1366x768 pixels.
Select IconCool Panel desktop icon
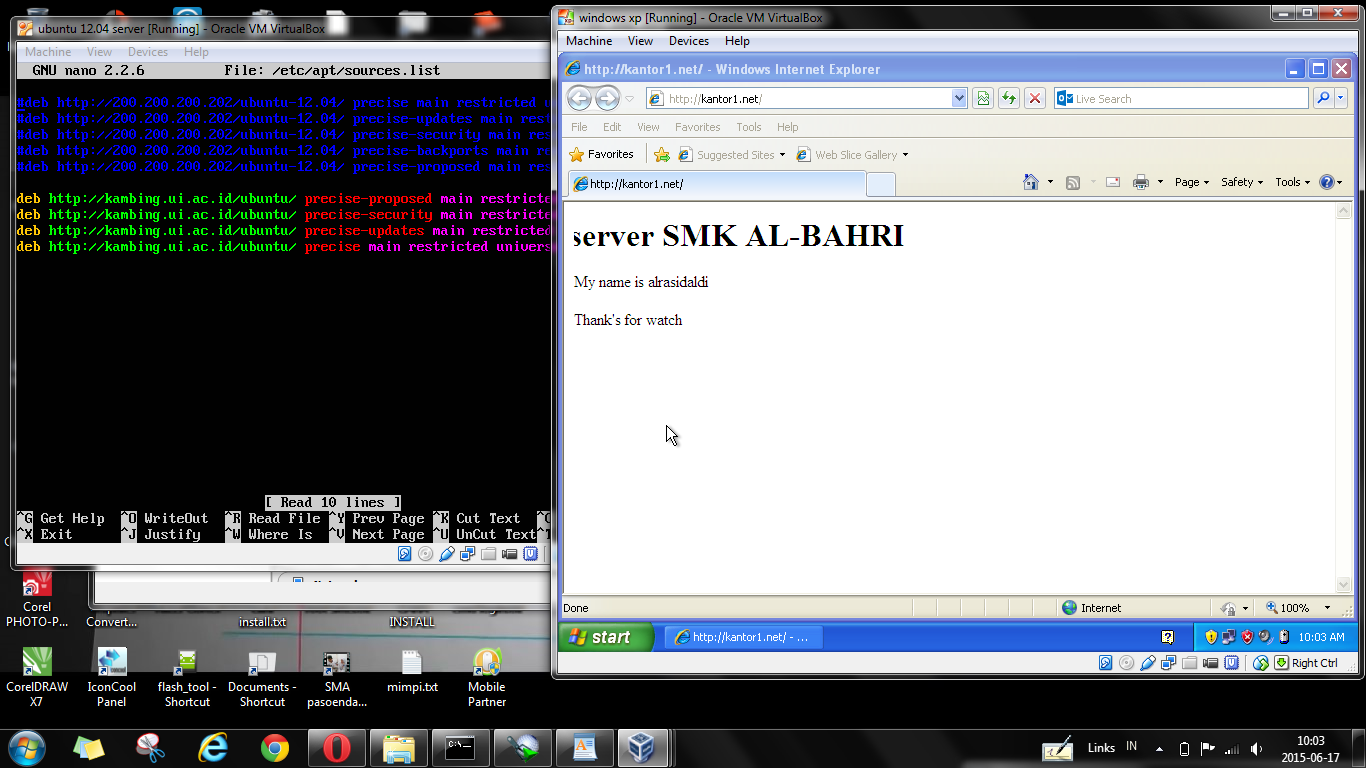111,678
